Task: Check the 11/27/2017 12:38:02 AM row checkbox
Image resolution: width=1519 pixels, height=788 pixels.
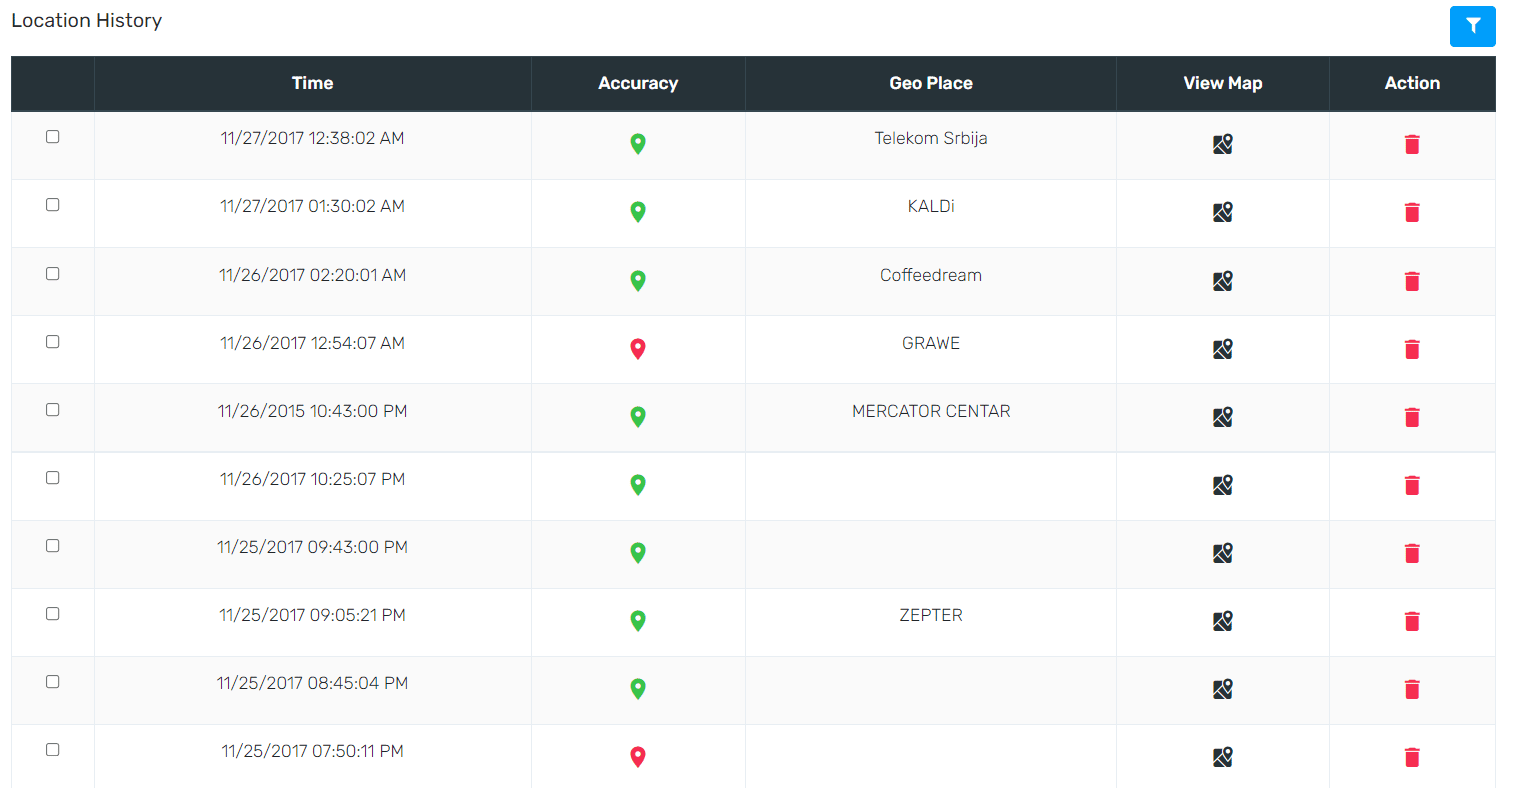Action: coord(53,137)
